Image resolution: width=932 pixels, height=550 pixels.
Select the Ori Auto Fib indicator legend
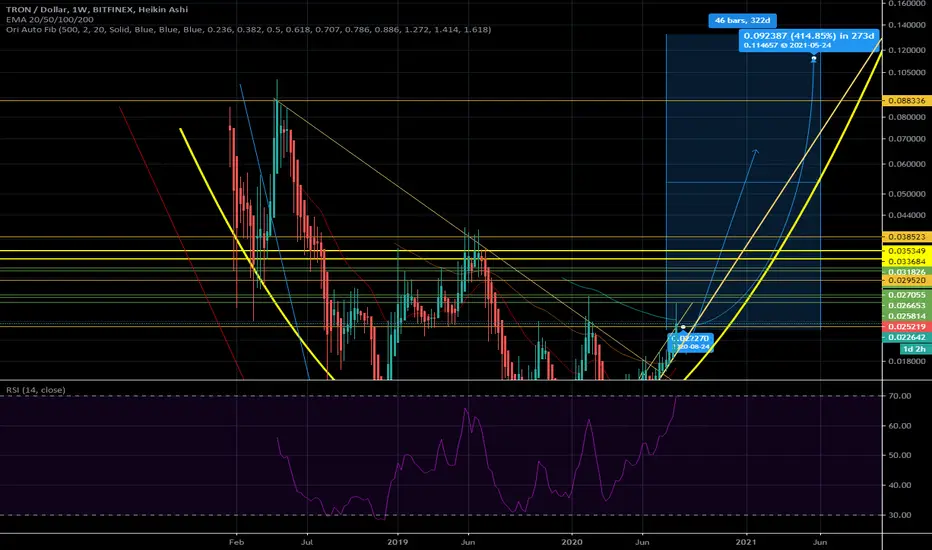tap(248, 29)
